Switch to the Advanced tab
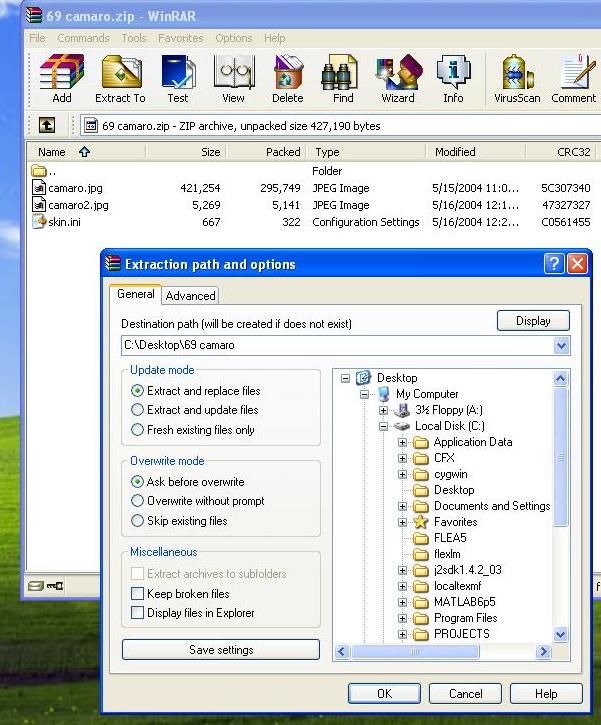This screenshot has width=601, height=725. (190, 295)
